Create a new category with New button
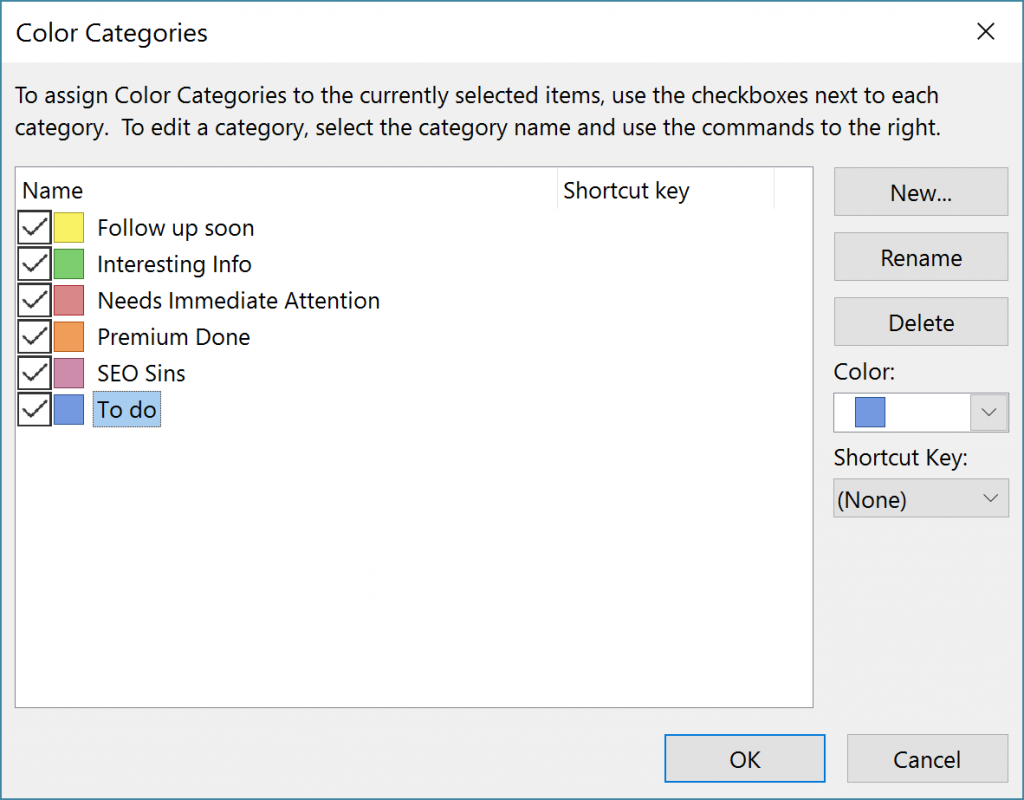The width and height of the screenshot is (1024, 800). click(920, 192)
